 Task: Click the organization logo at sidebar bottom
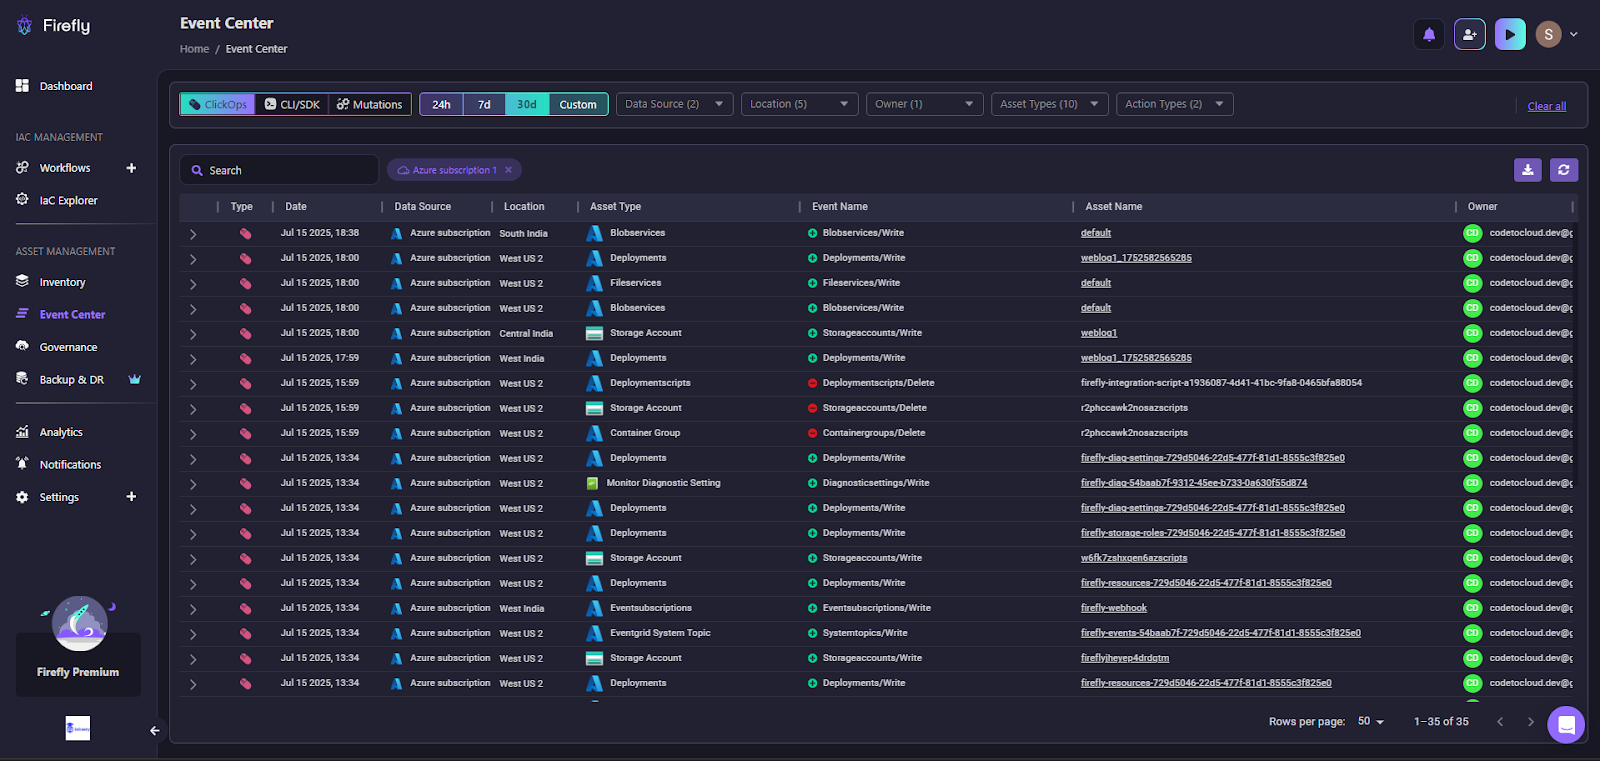pyautogui.click(x=78, y=728)
